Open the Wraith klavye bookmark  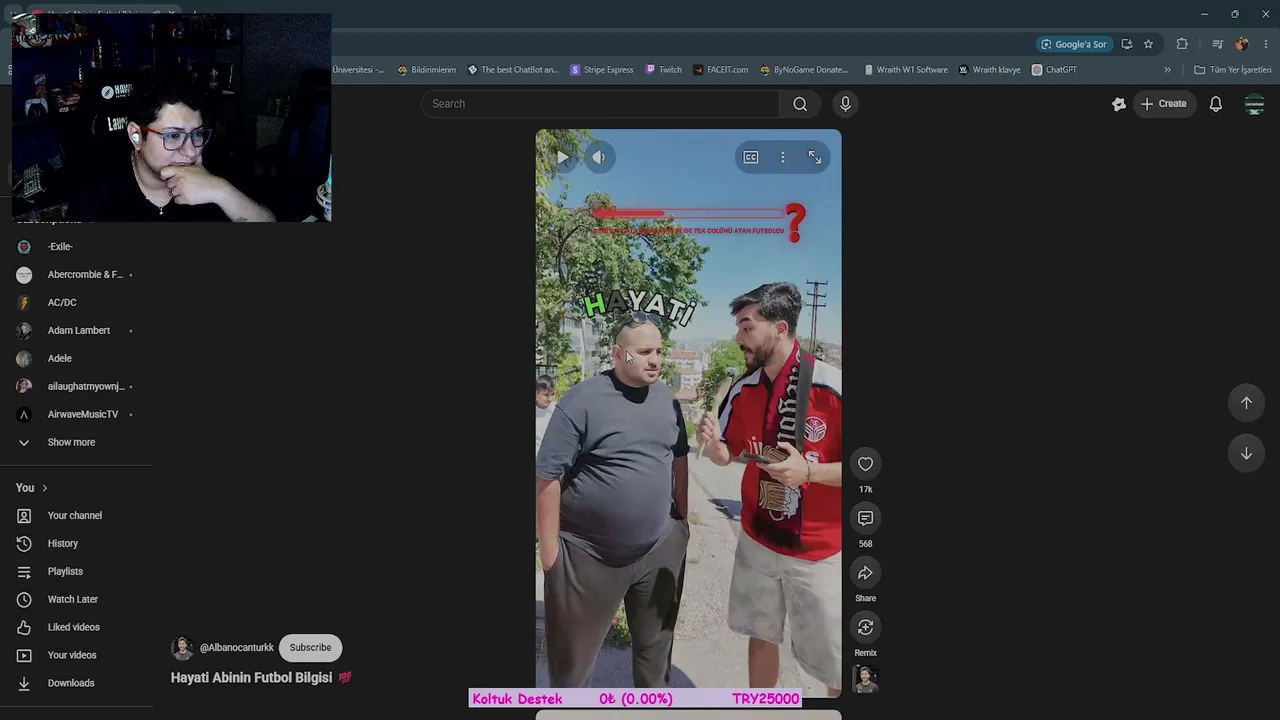[x=989, y=70]
